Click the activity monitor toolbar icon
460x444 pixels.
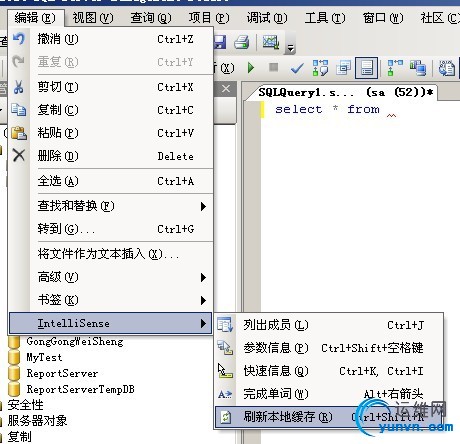[x=271, y=42]
